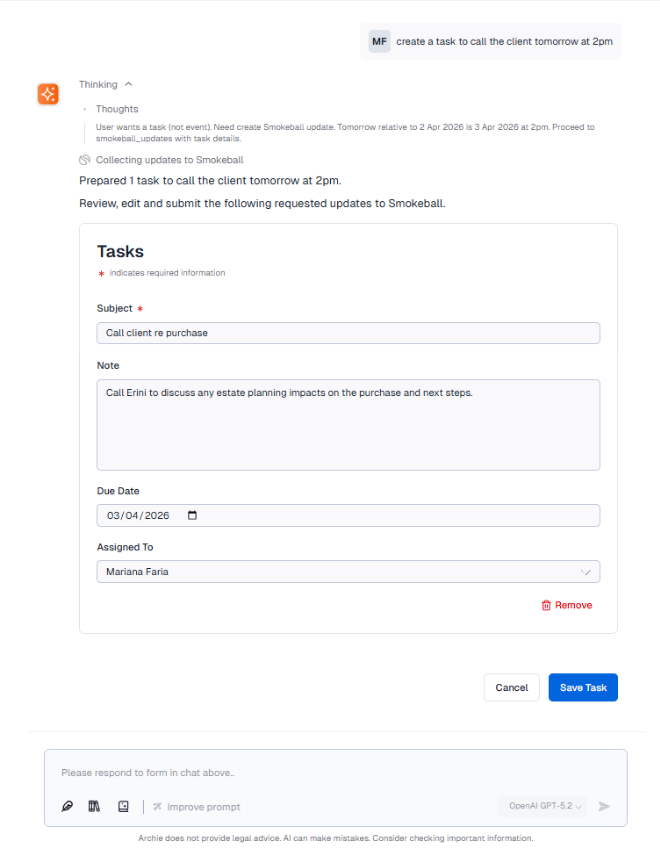Open the library books icon in prompt toolbar
660x851 pixels.
(95, 806)
